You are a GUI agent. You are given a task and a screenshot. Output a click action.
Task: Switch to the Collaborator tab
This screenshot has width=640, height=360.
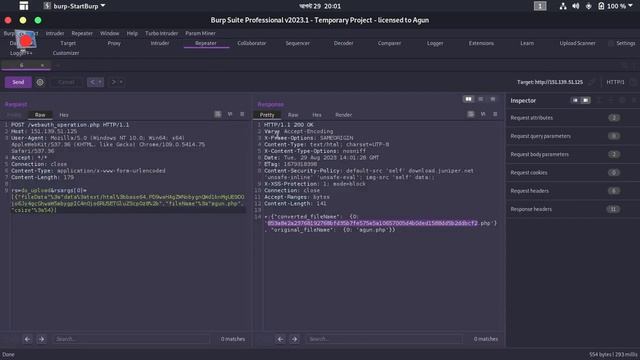click(251, 43)
